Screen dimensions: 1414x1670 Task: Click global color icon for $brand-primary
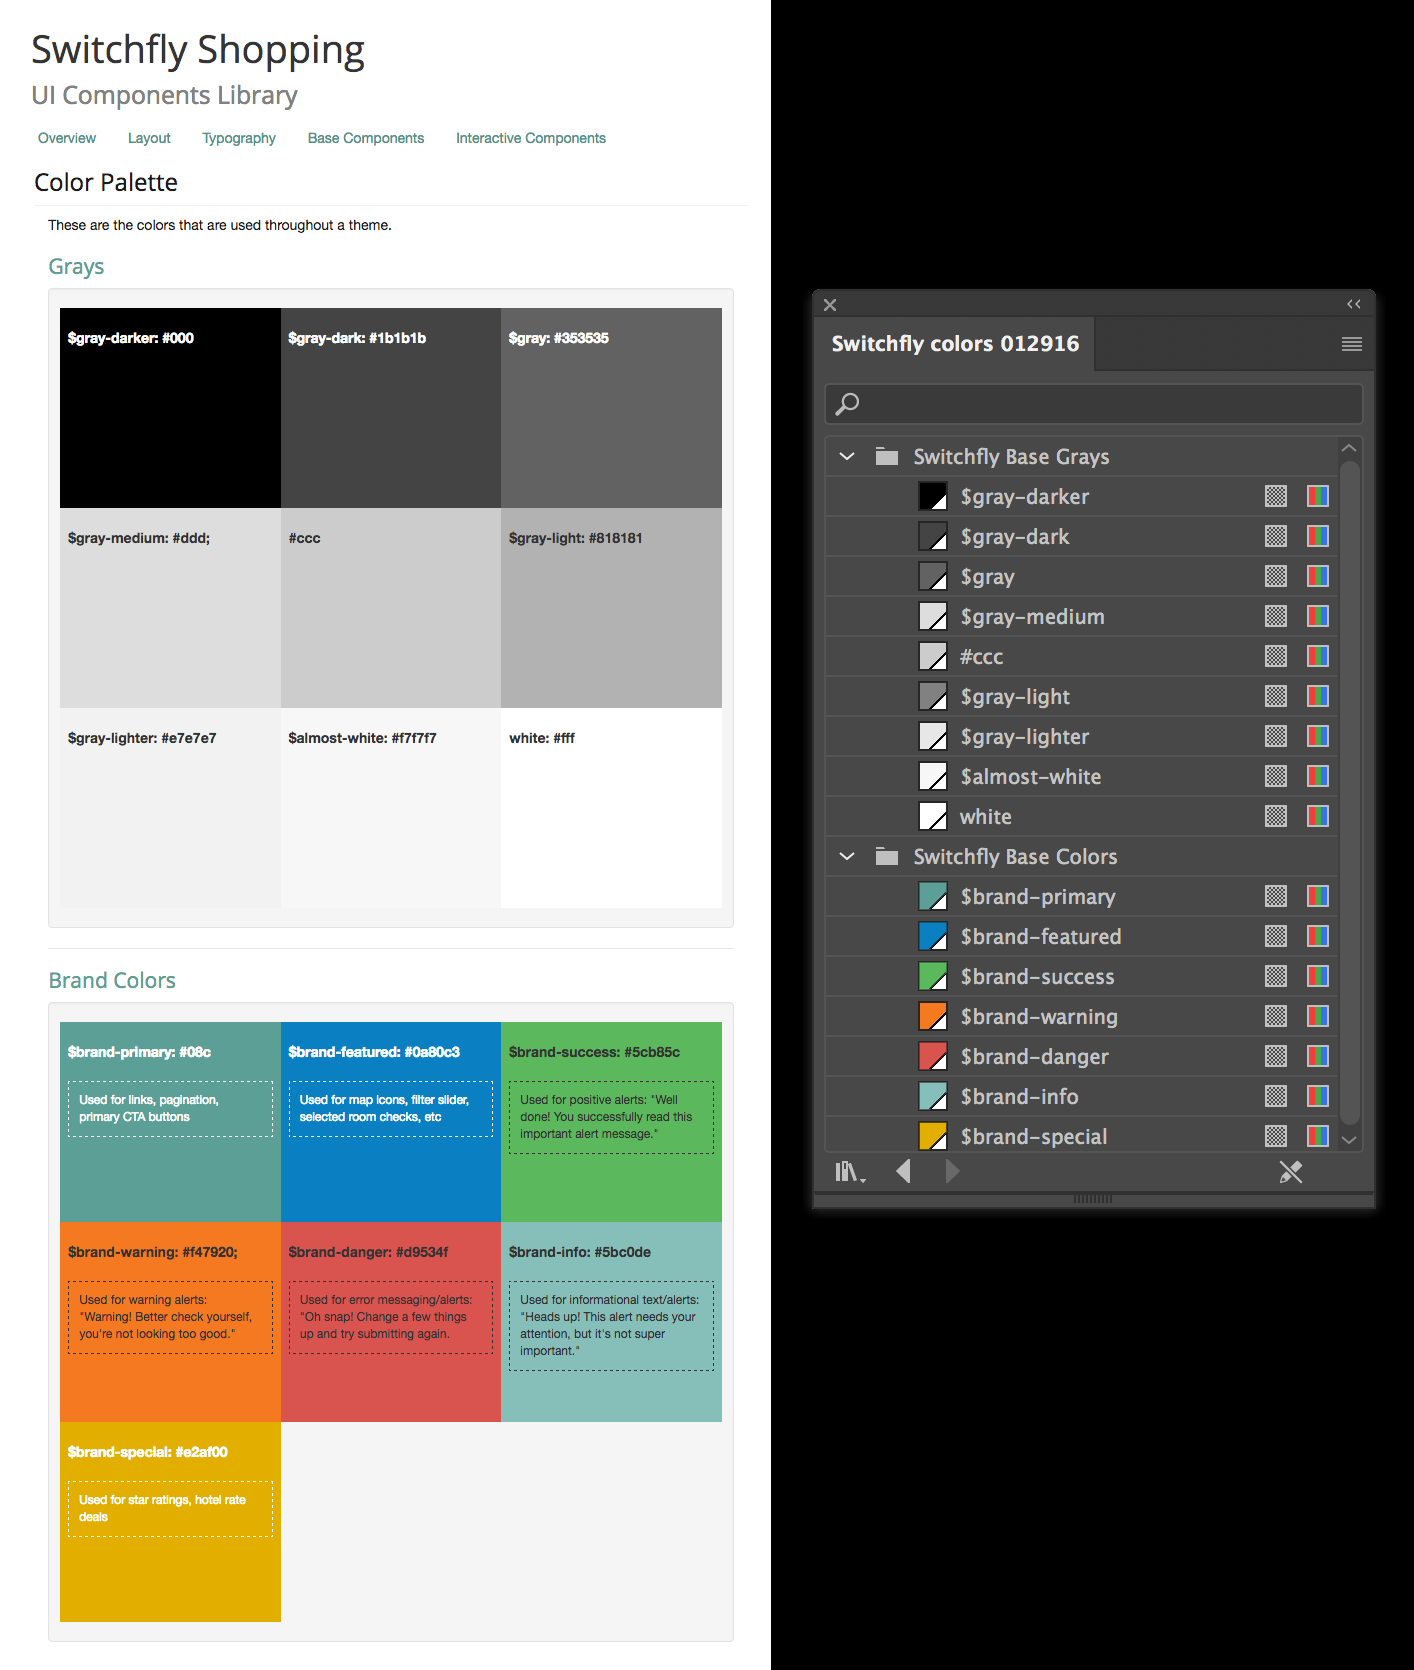pos(1276,896)
